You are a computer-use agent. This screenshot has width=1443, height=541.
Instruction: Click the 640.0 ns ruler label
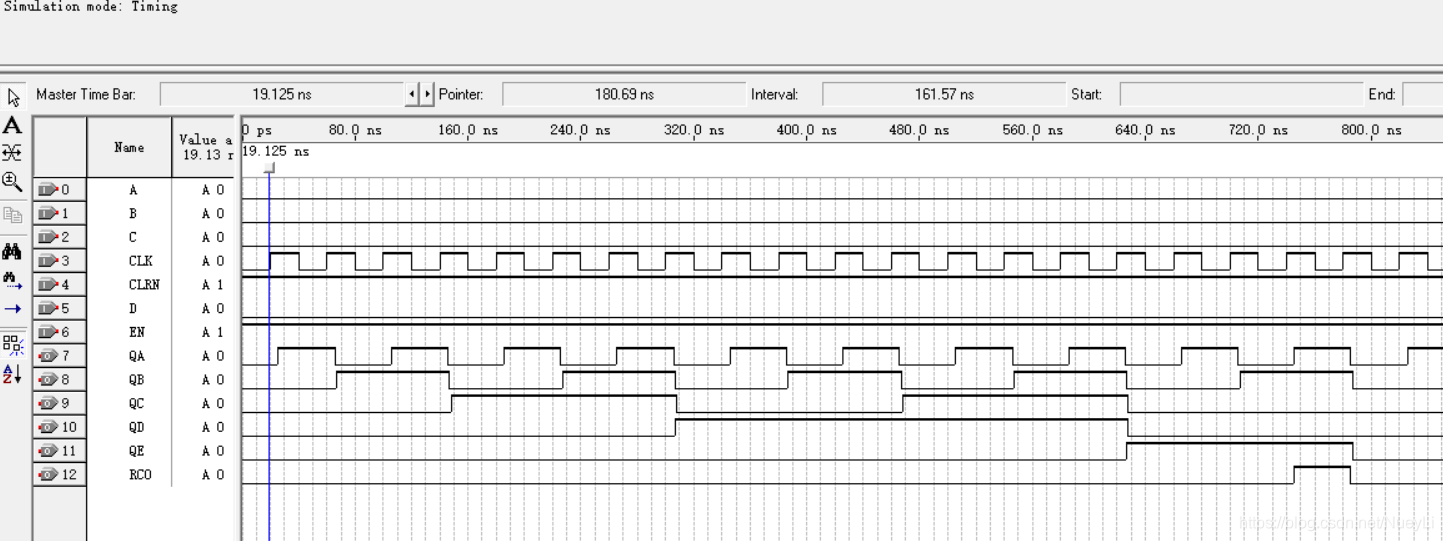(x=1145, y=130)
